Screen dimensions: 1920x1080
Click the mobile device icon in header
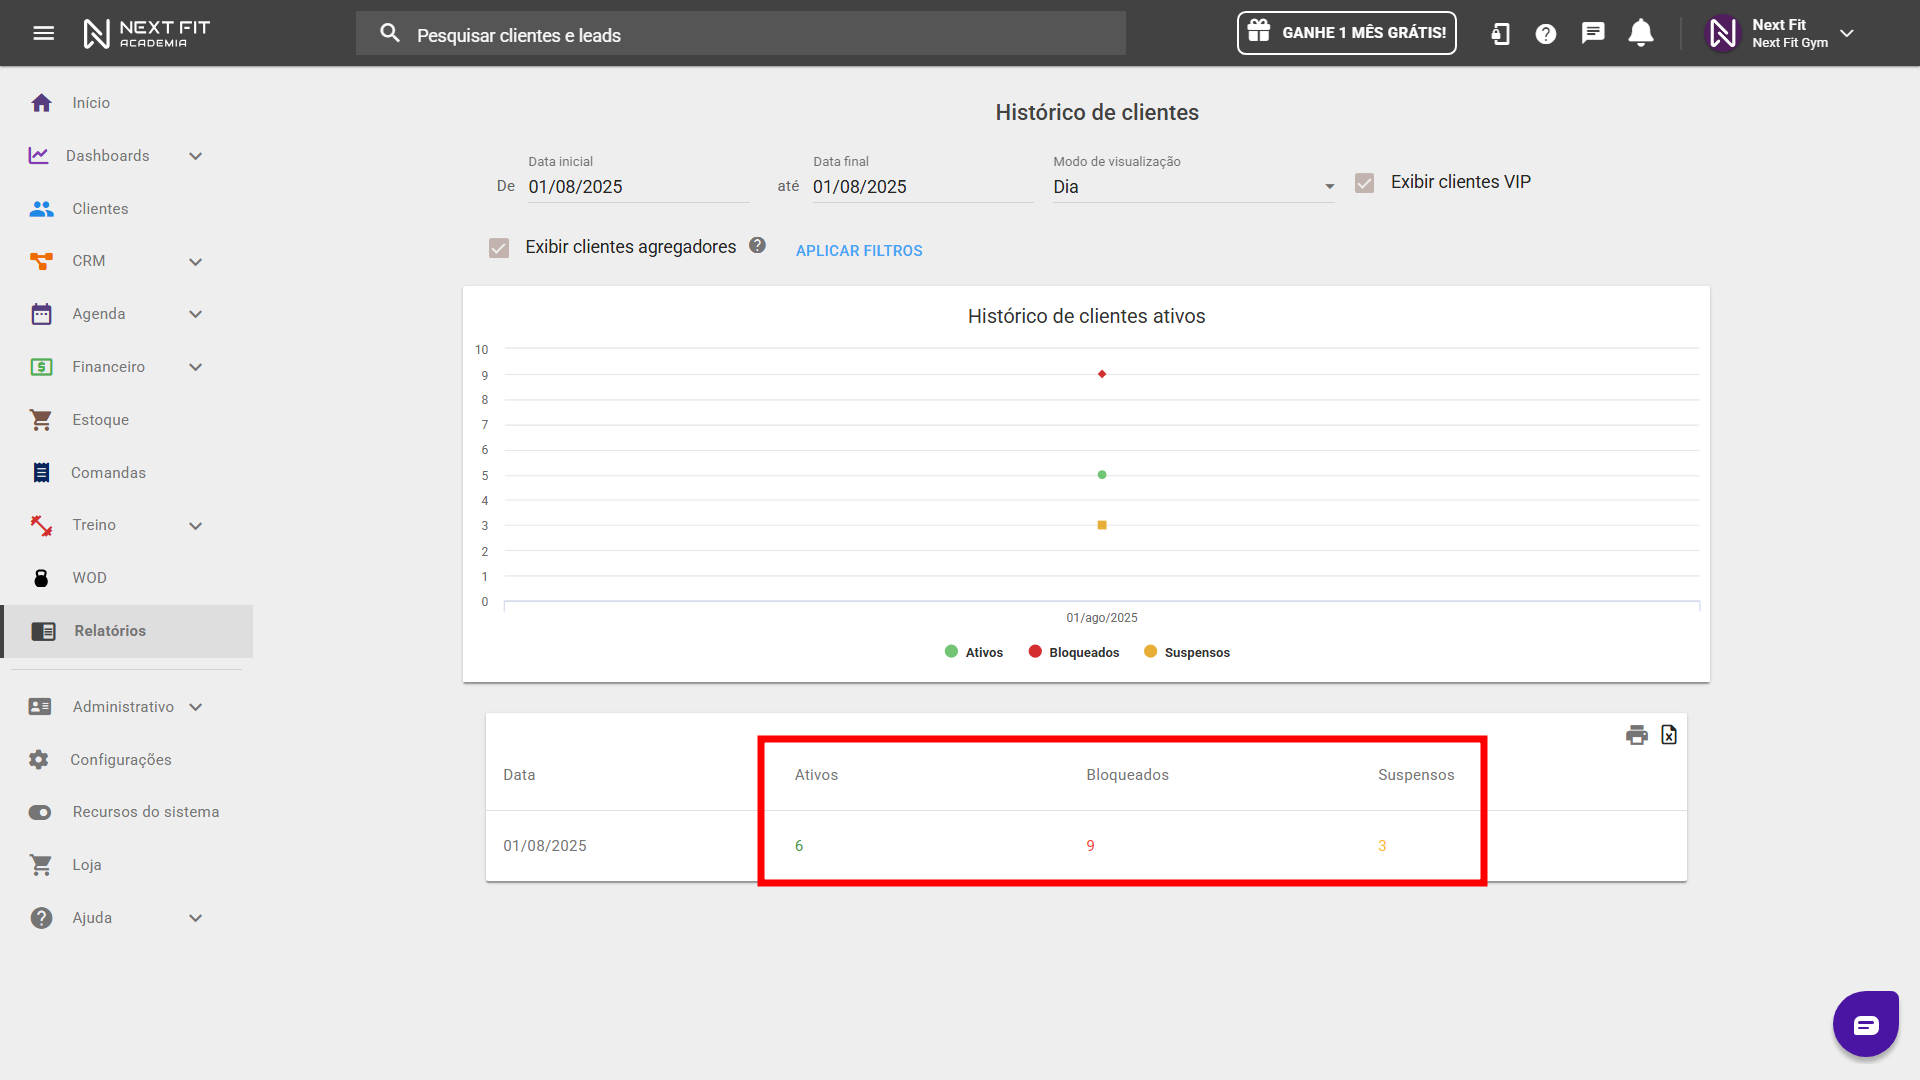pyautogui.click(x=1500, y=34)
